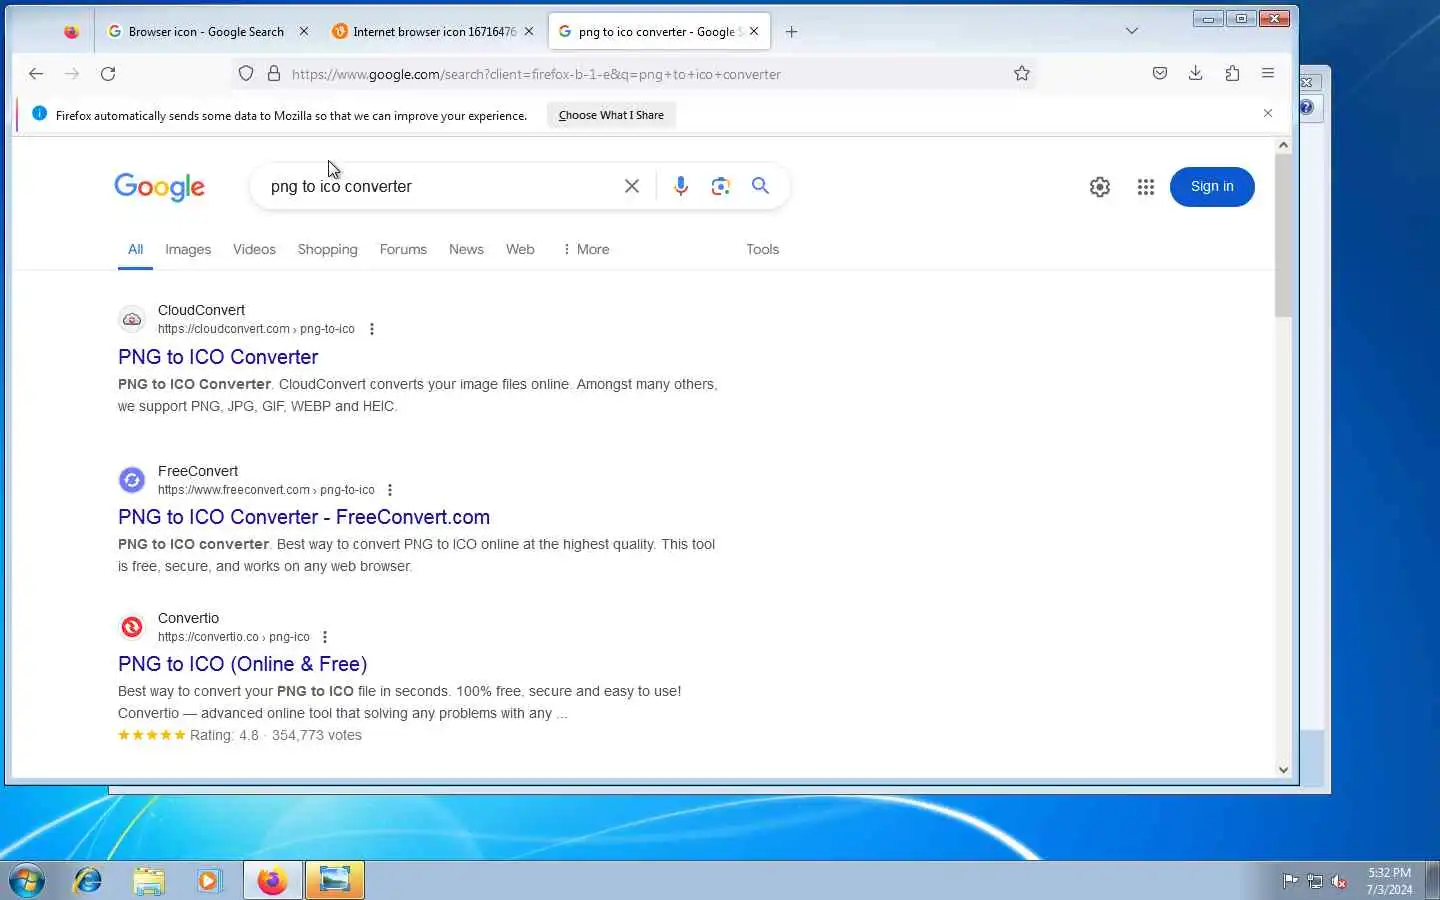Open Google quick settings gear
Image resolution: width=1440 pixels, height=900 pixels.
click(1100, 187)
